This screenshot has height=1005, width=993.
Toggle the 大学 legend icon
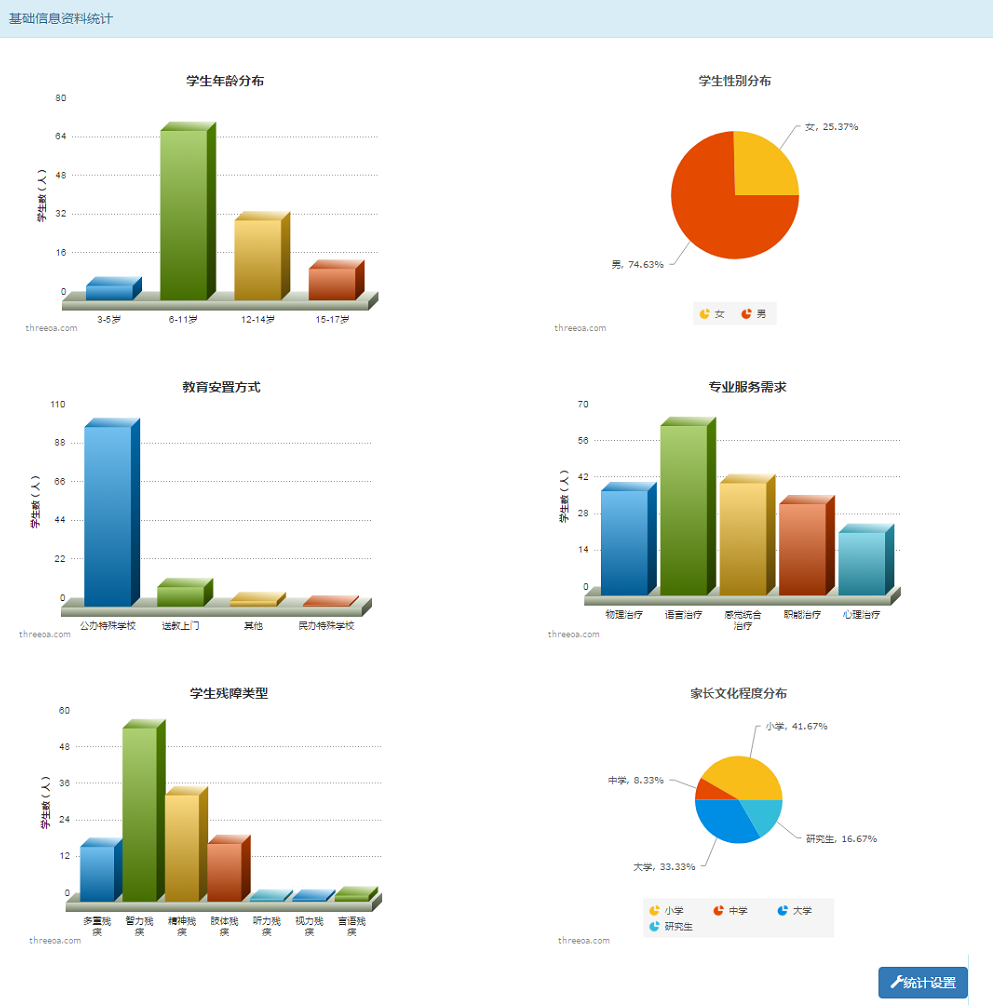point(782,911)
